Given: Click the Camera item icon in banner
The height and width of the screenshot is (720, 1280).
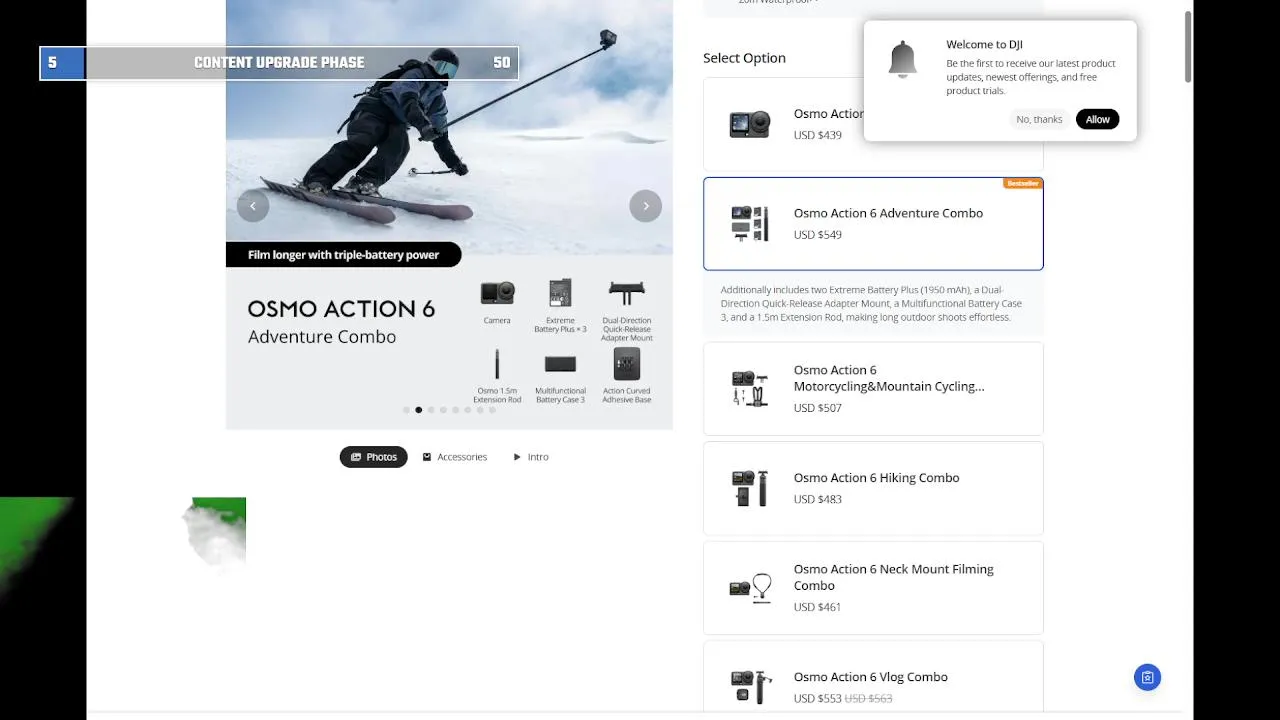Looking at the screenshot, I should [x=497, y=294].
